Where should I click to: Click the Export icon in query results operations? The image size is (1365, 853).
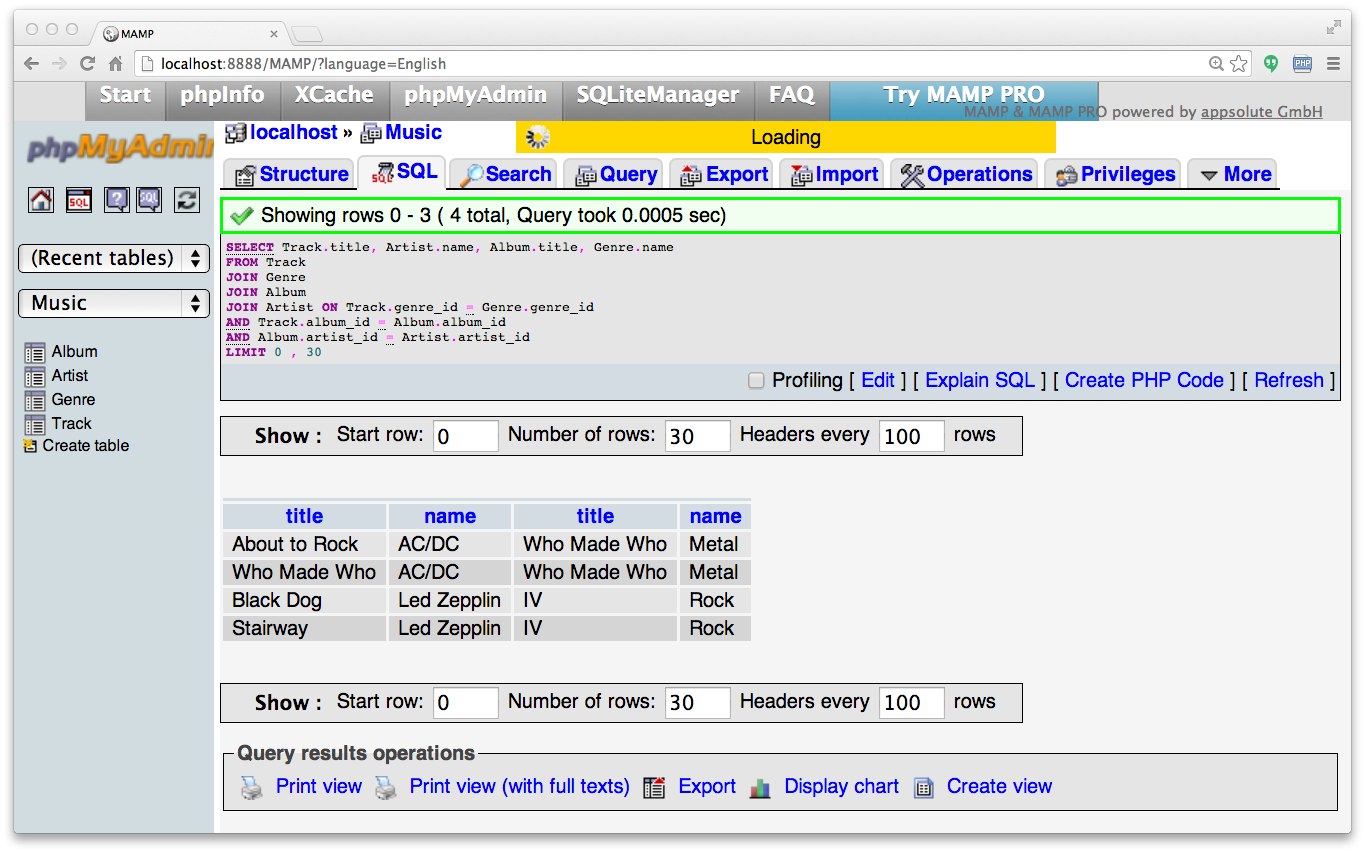click(x=654, y=788)
